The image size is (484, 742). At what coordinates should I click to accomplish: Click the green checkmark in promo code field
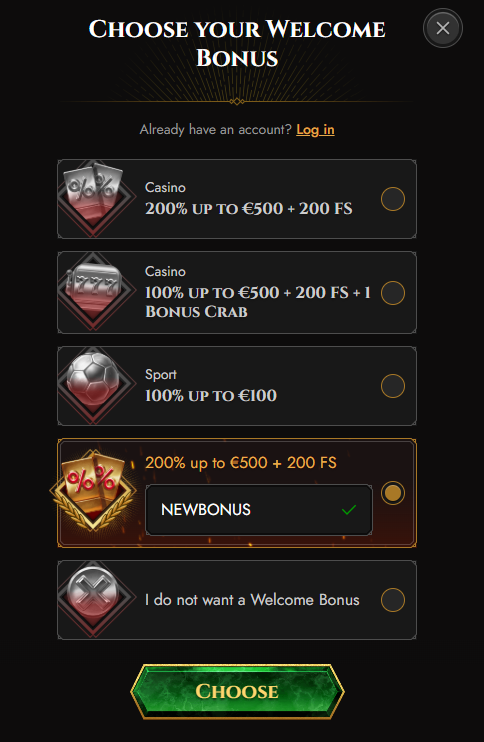(349, 510)
